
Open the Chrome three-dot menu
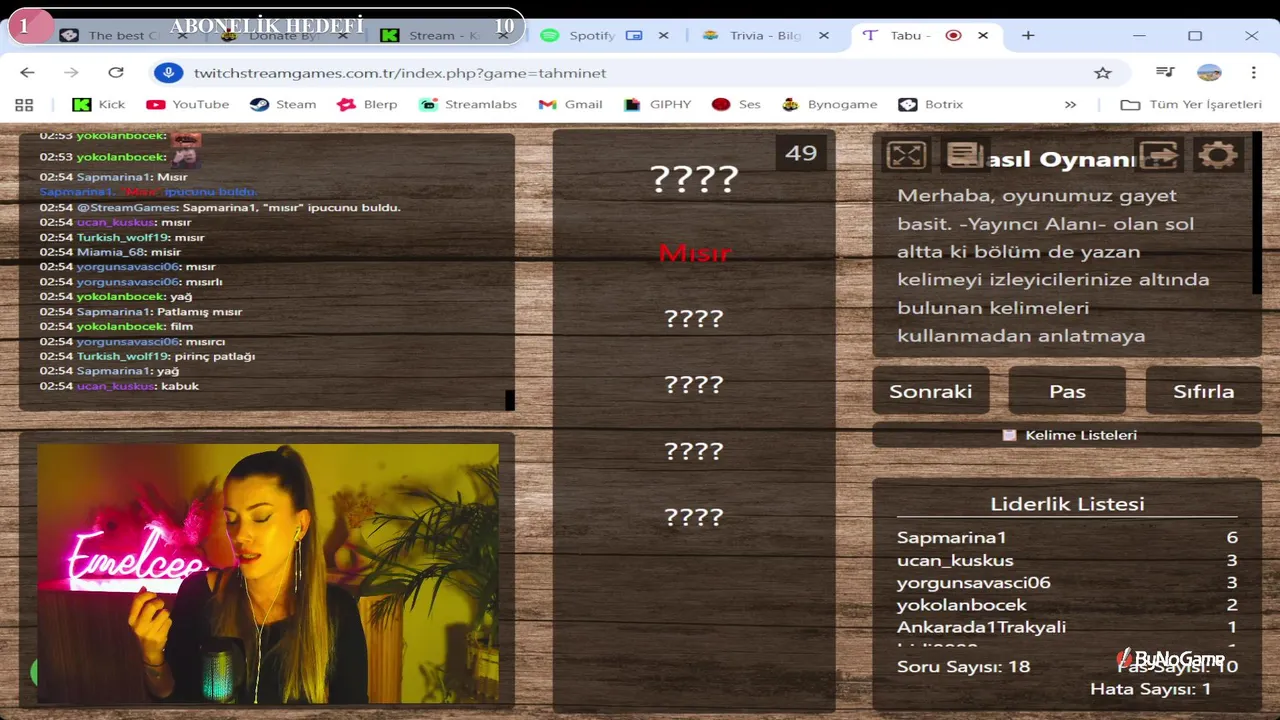pyautogui.click(x=1253, y=72)
